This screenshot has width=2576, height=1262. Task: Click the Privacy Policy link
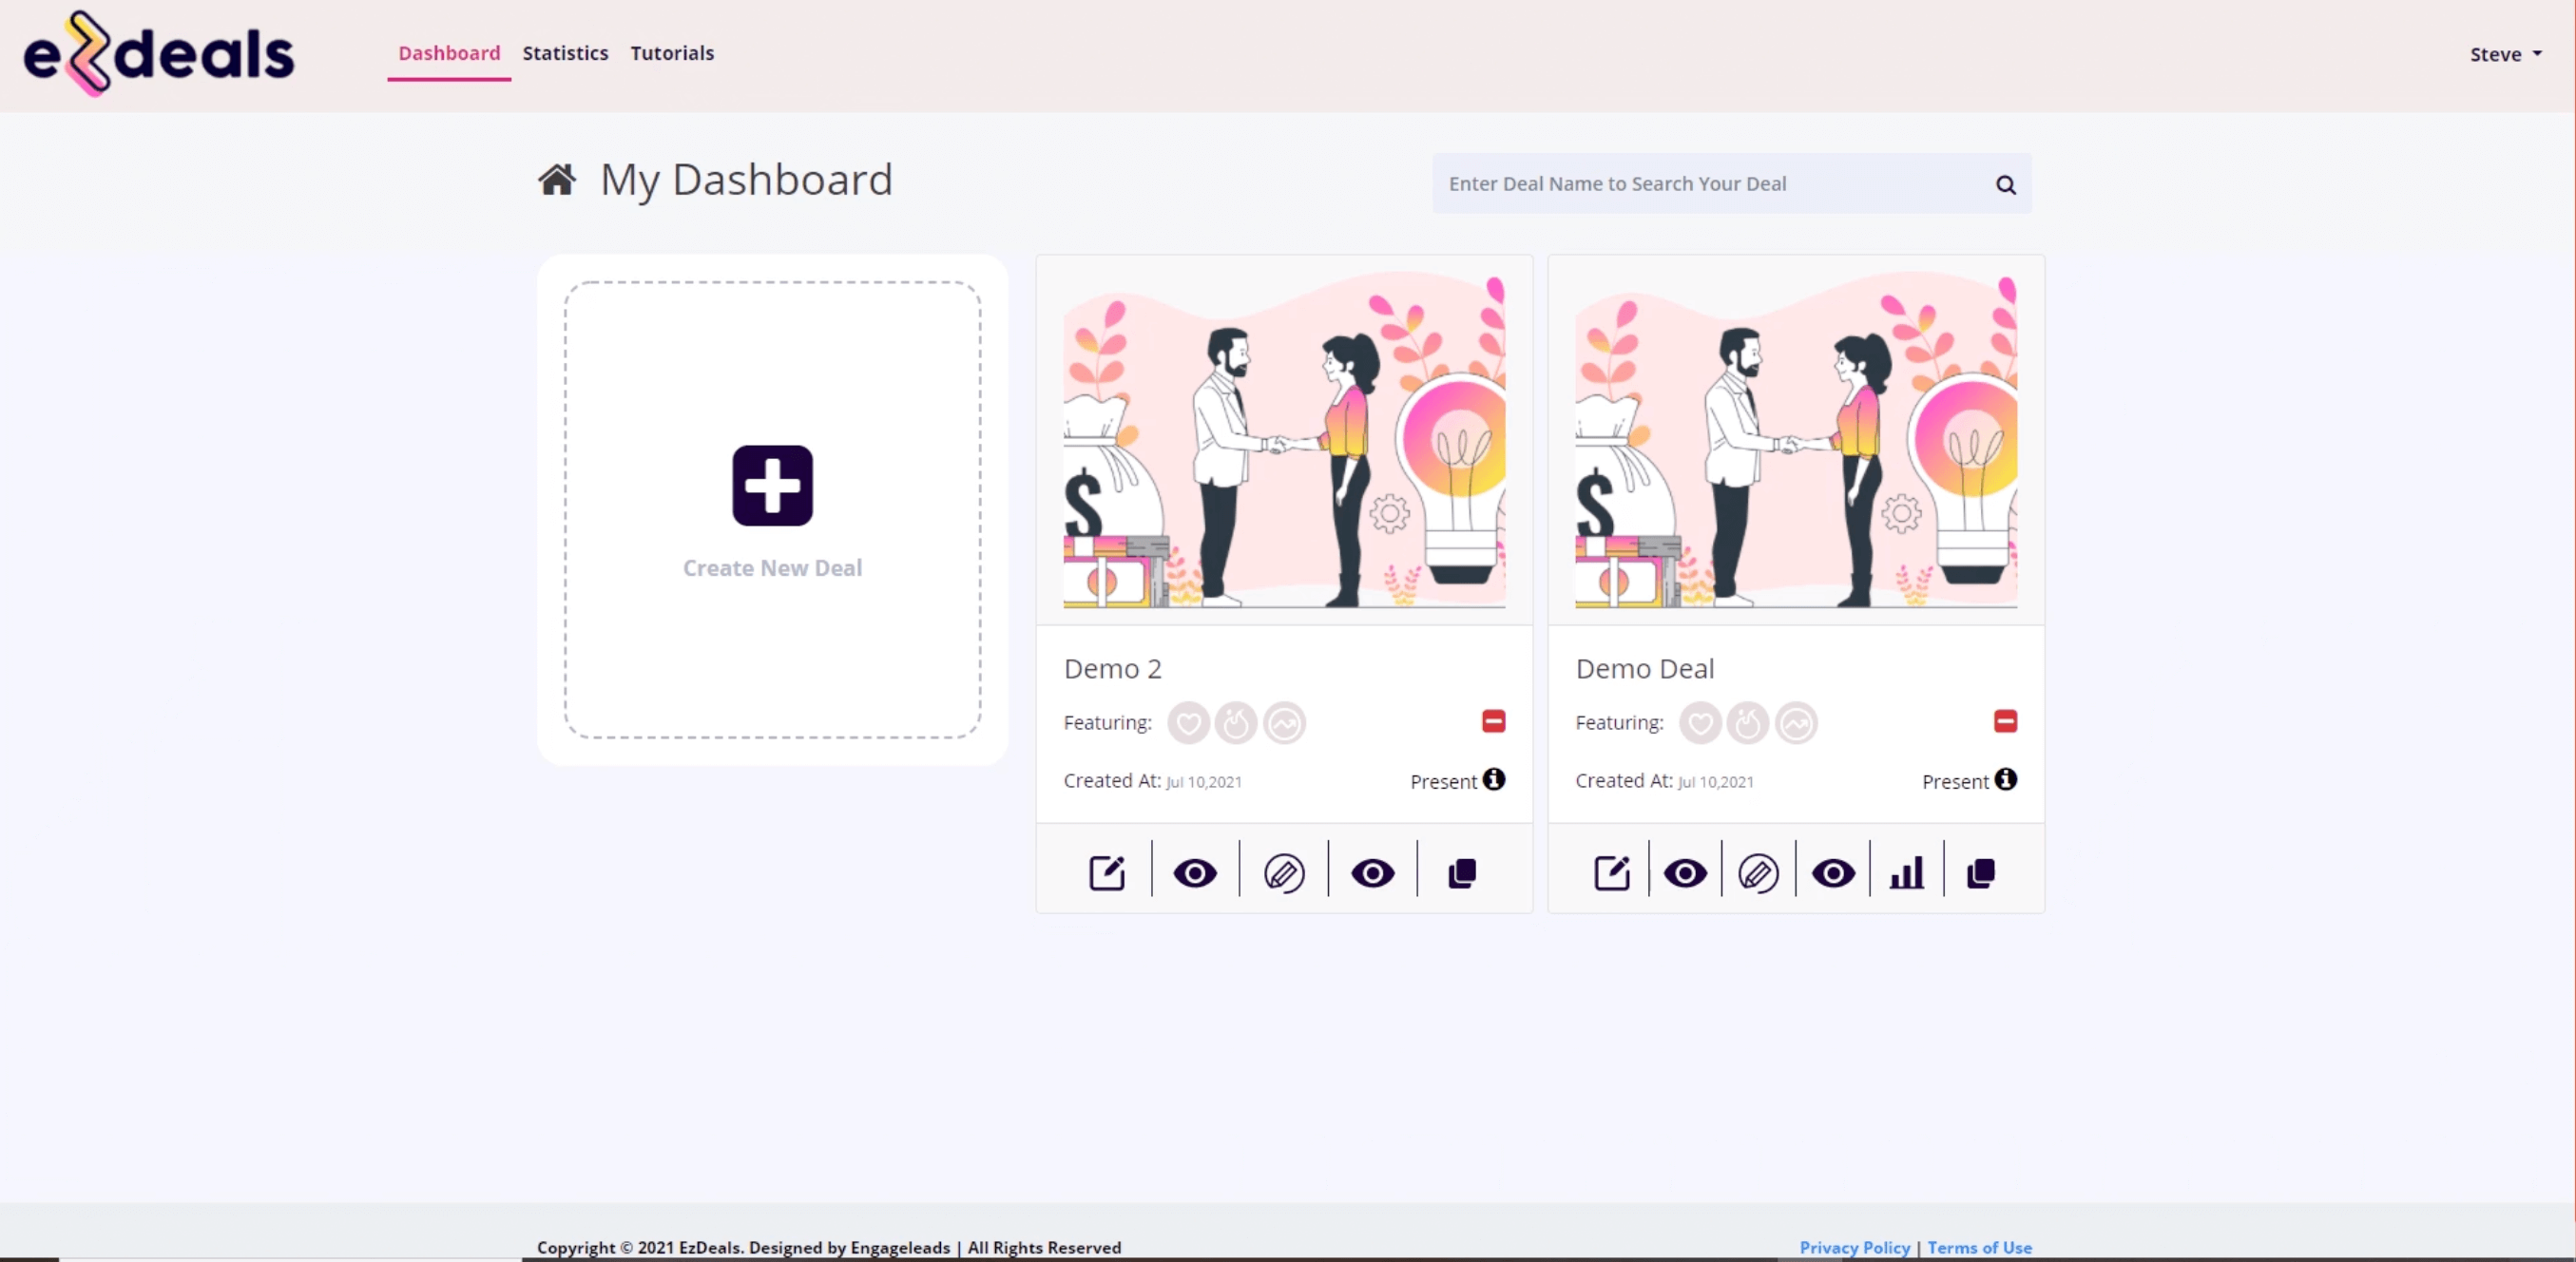(x=1854, y=1247)
